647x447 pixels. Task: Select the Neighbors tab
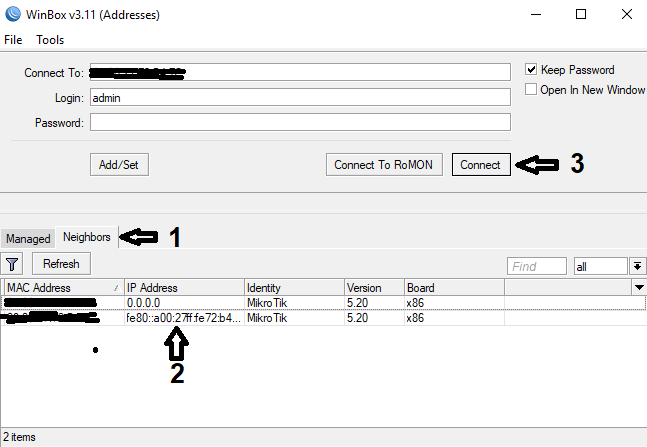coord(87,237)
